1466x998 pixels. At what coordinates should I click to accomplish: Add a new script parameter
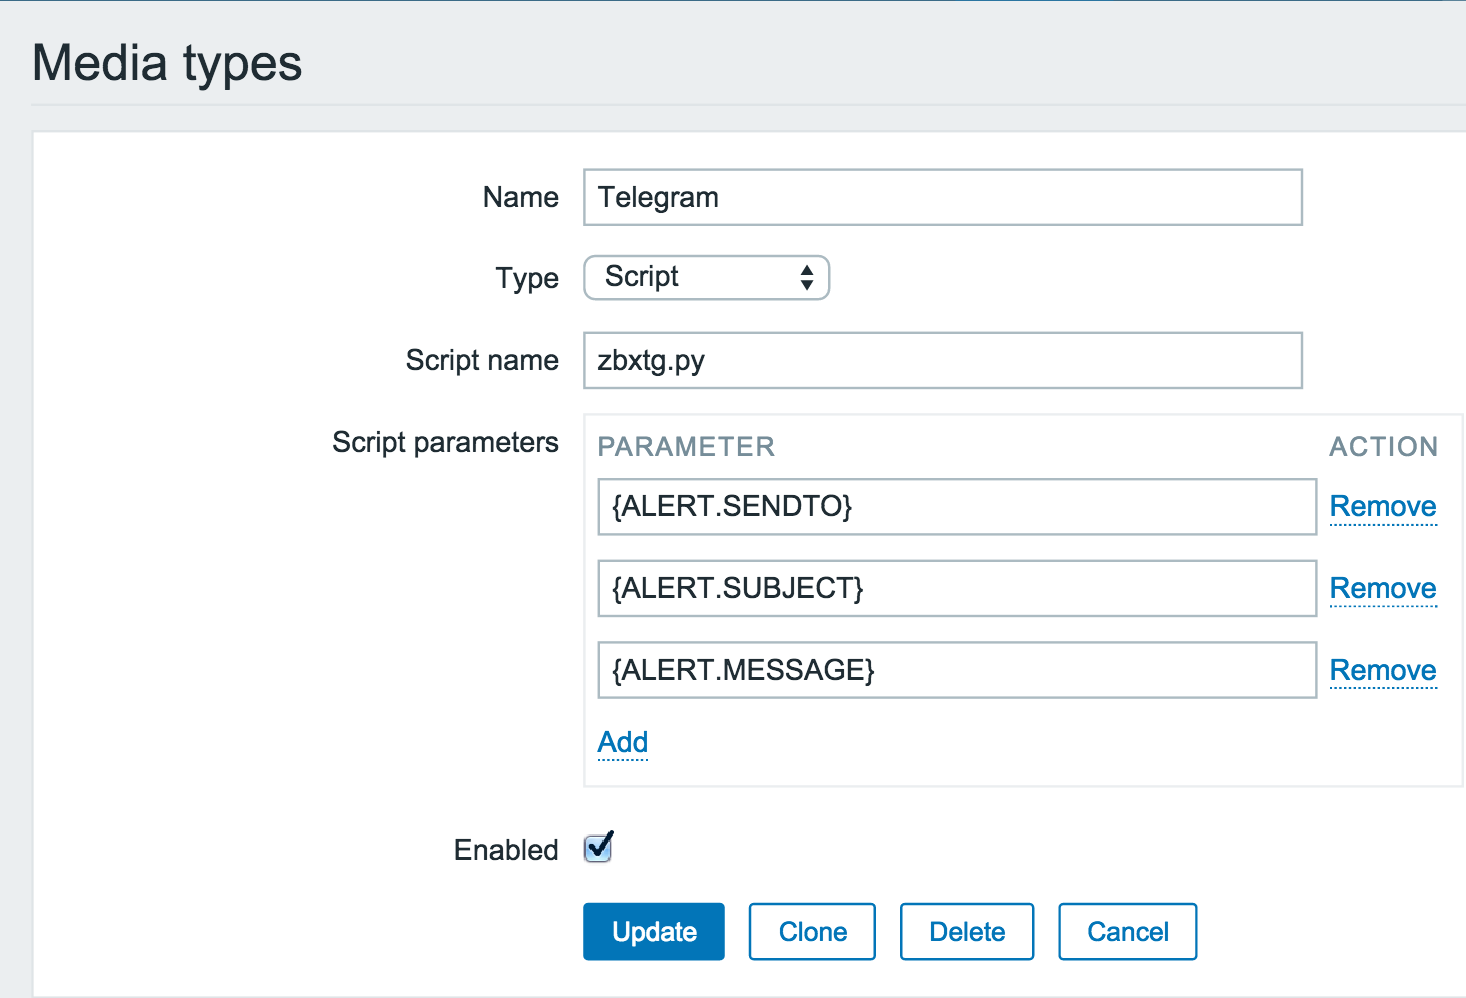click(x=623, y=742)
